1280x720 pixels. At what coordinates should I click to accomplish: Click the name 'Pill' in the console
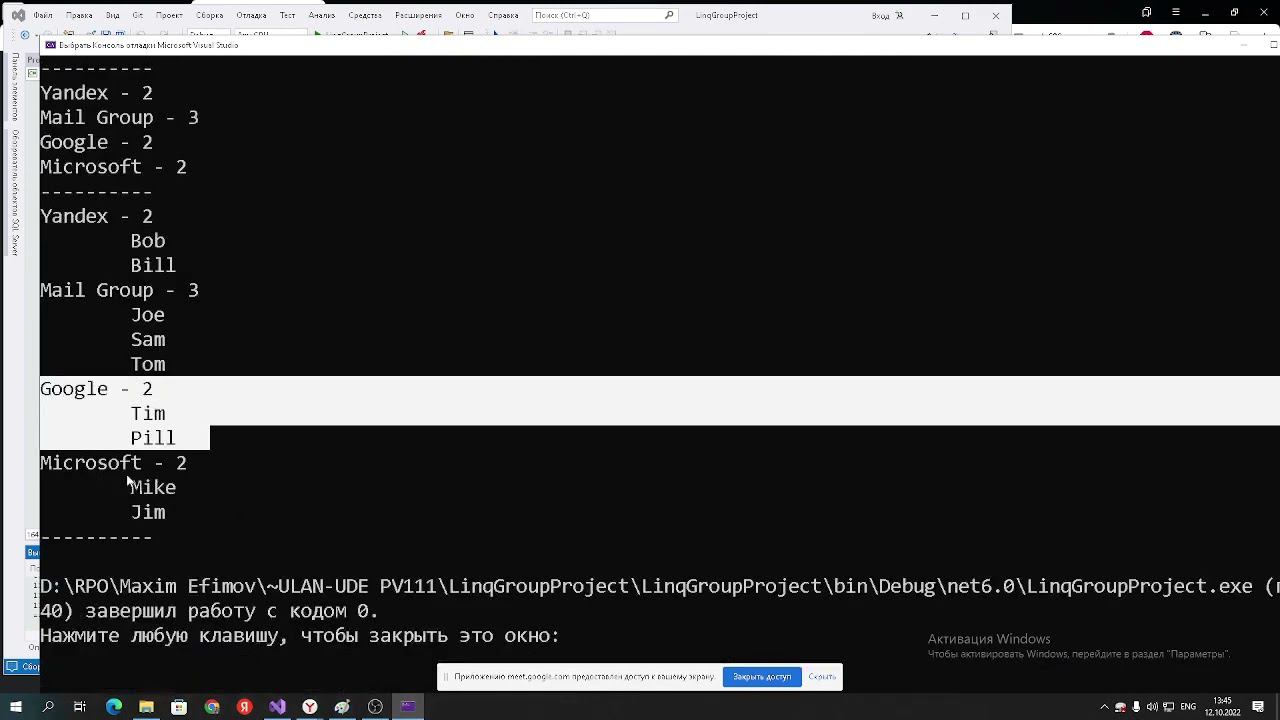click(153, 438)
